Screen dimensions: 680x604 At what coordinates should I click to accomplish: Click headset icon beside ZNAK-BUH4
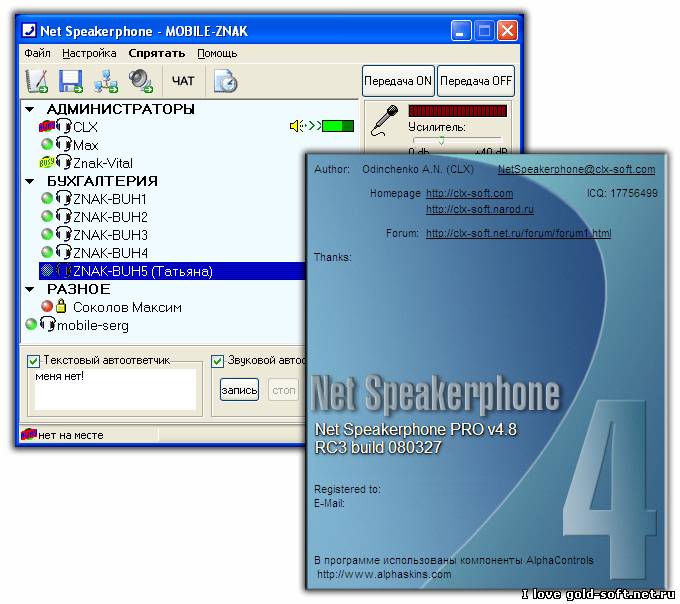point(63,252)
